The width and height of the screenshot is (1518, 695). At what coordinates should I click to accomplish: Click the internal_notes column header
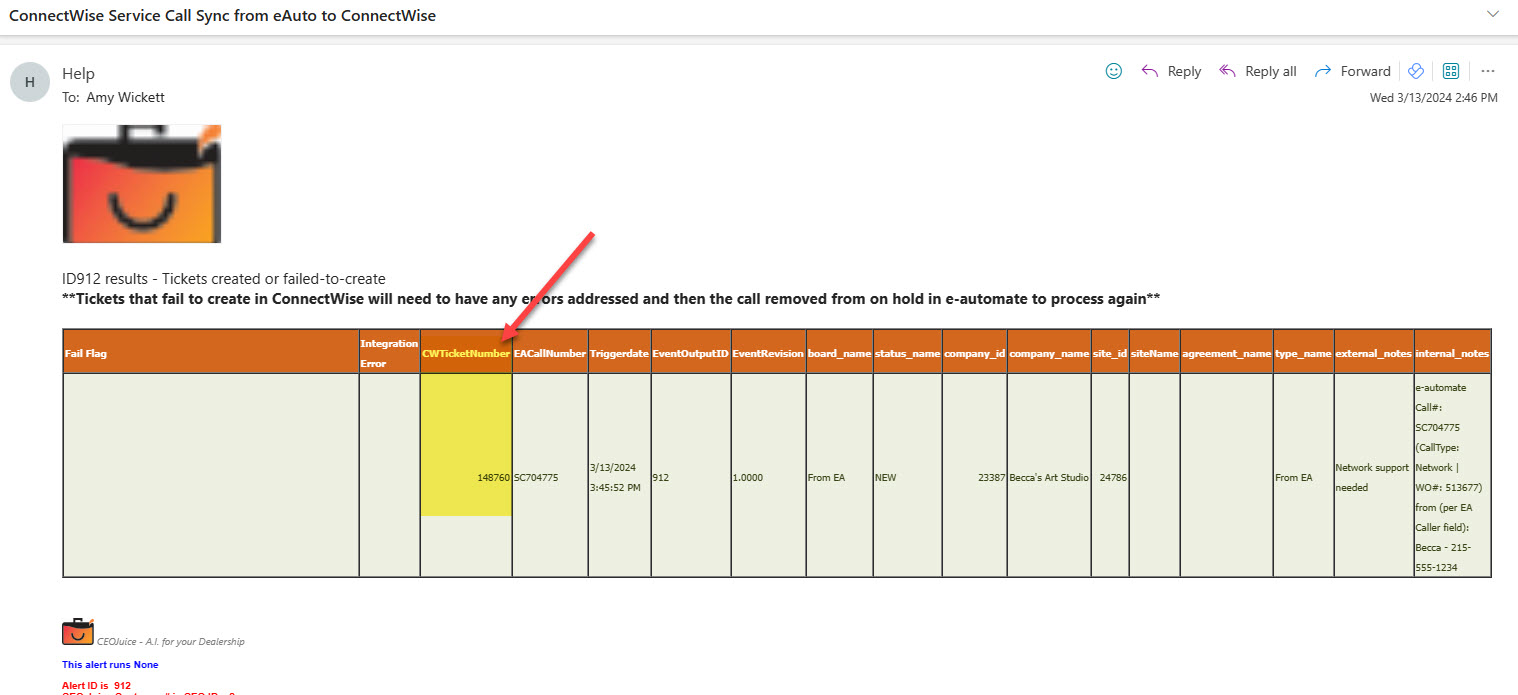click(1452, 353)
